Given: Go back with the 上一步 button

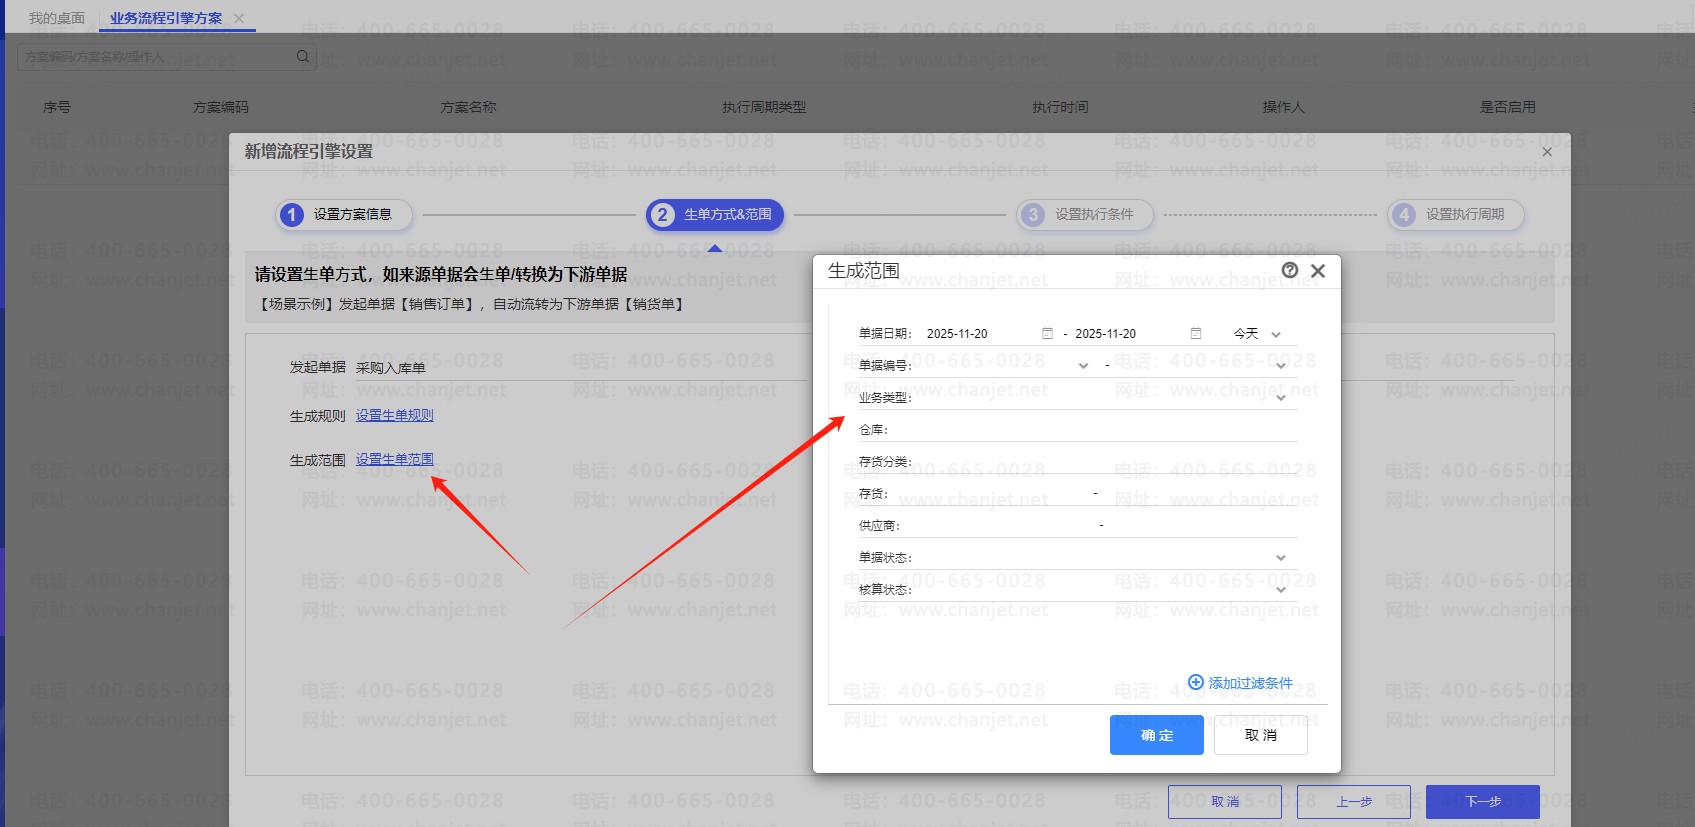Looking at the screenshot, I should [1354, 802].
